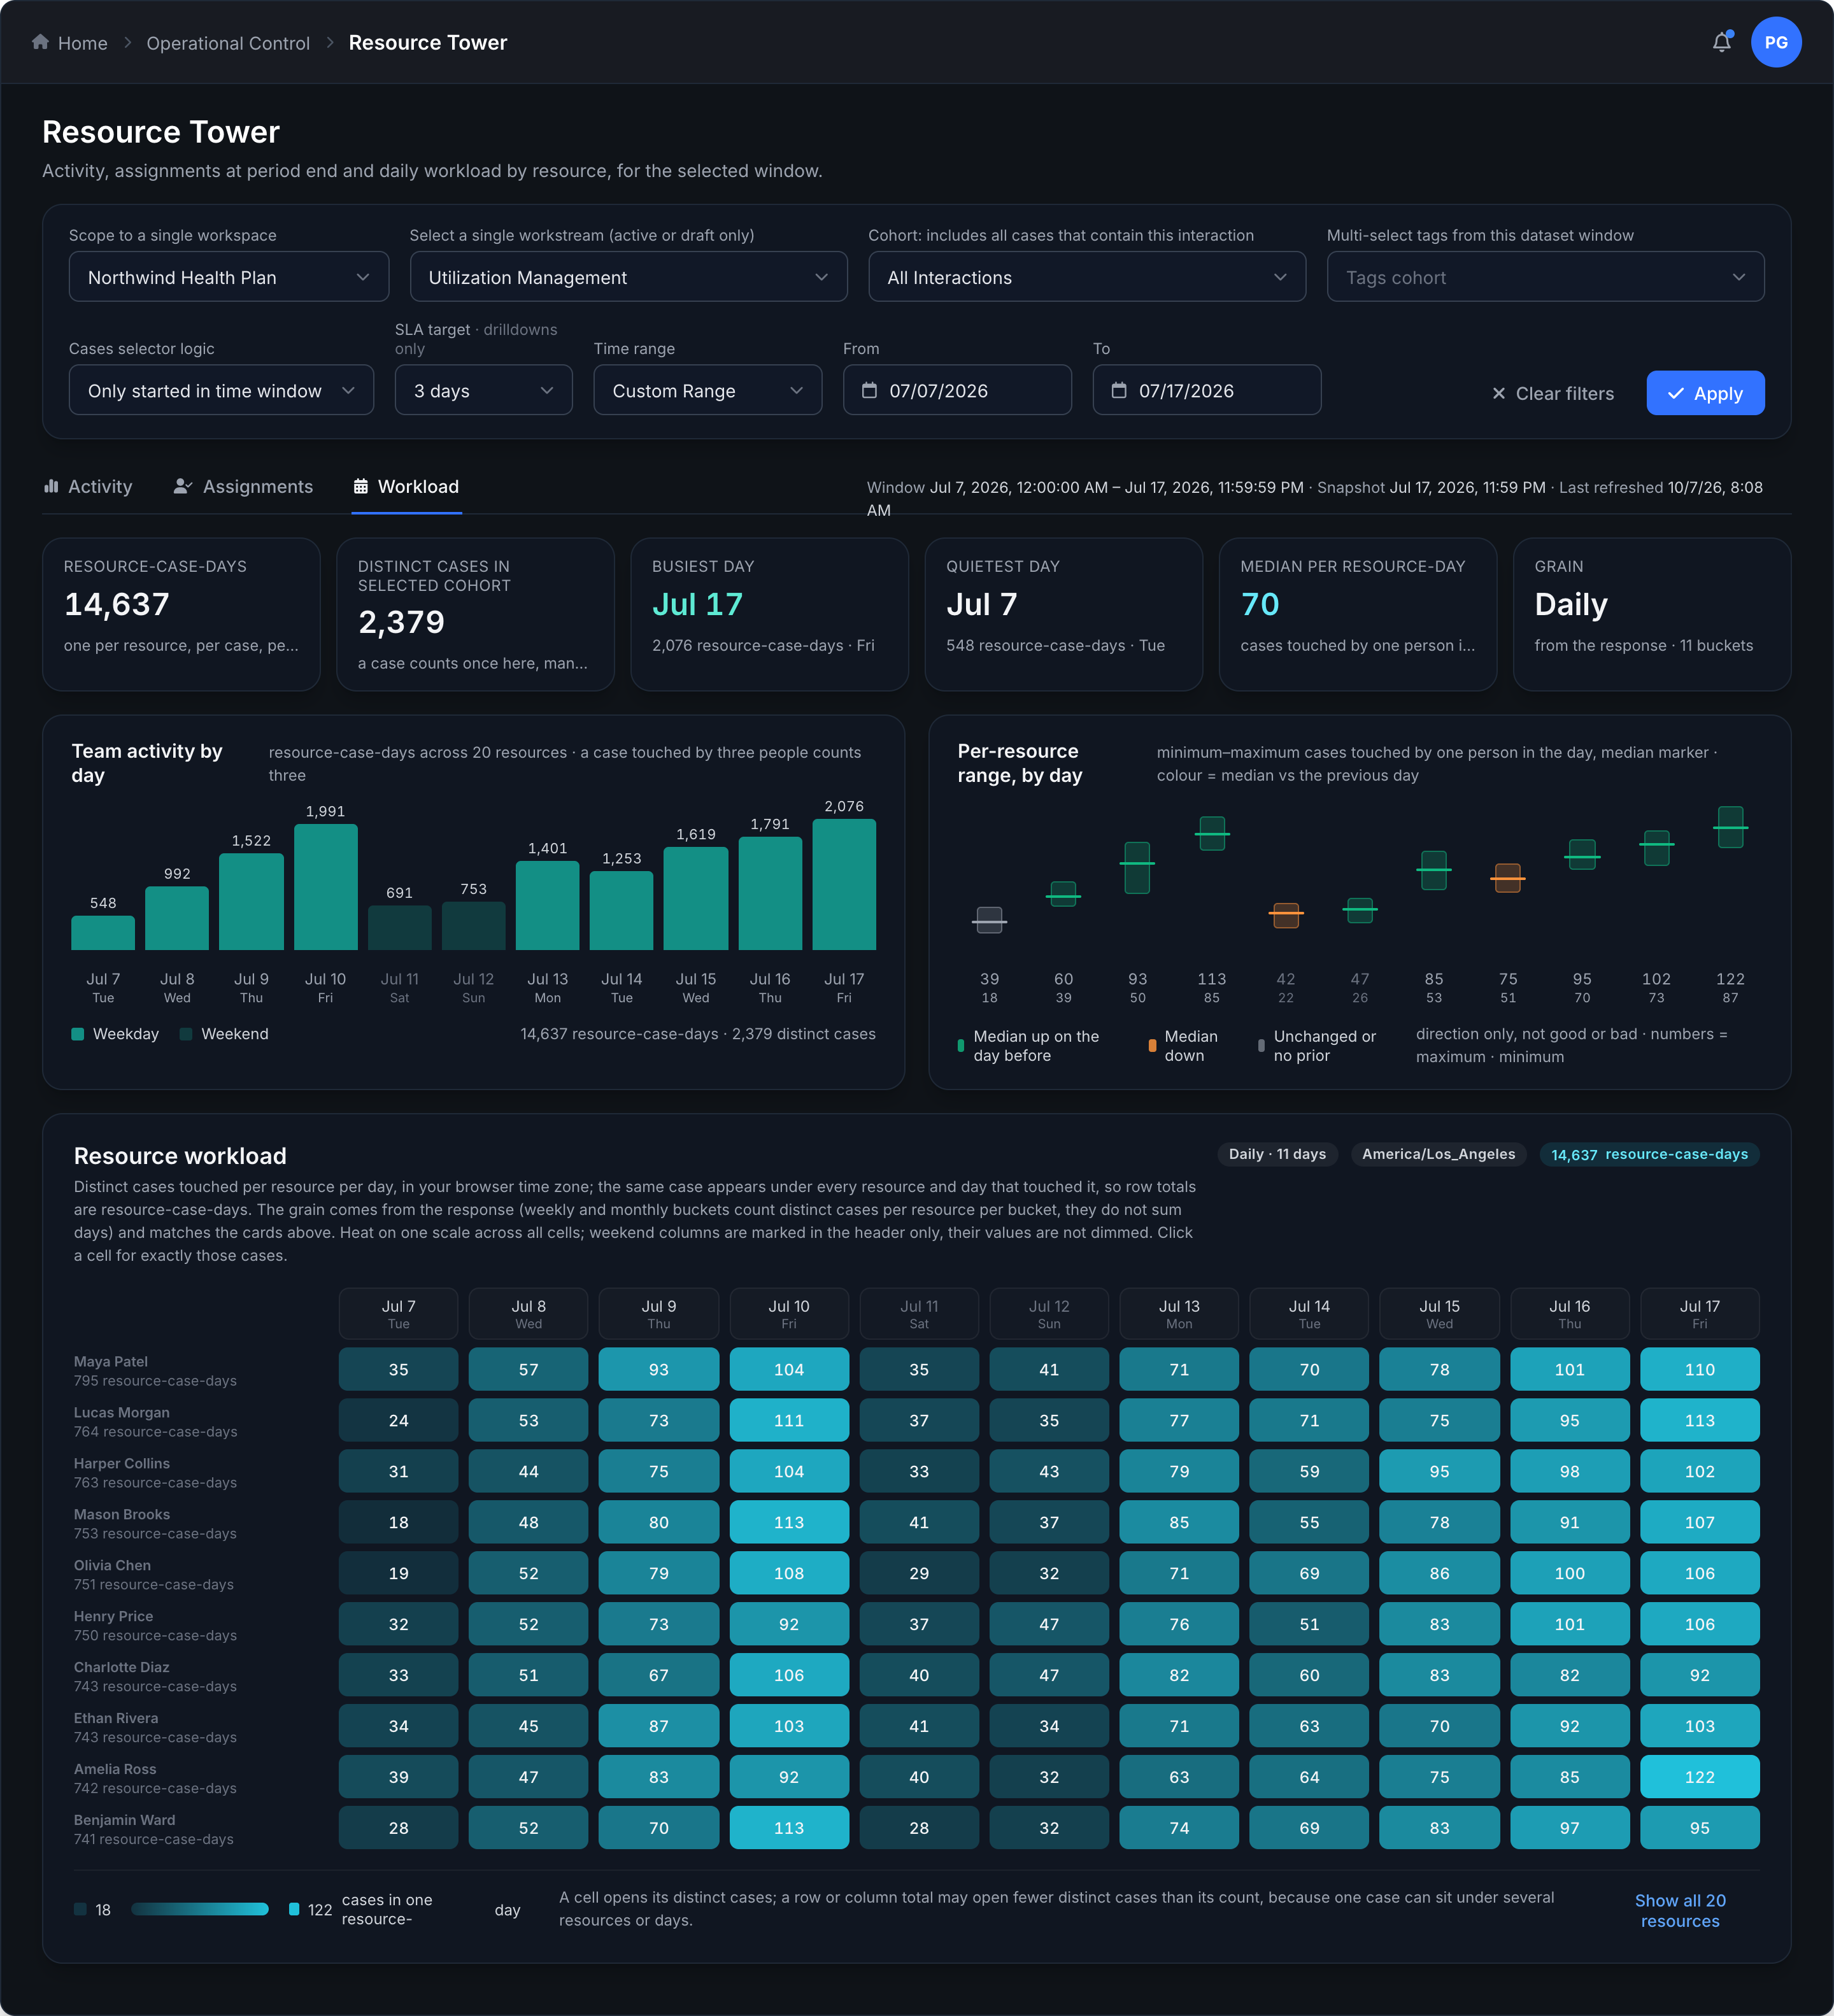Viewport: 1834px width, 2016px height.
Task: Click the 14,637 resource-case-days chip
Action: pyautogui.click(x=1649, y=1154)
